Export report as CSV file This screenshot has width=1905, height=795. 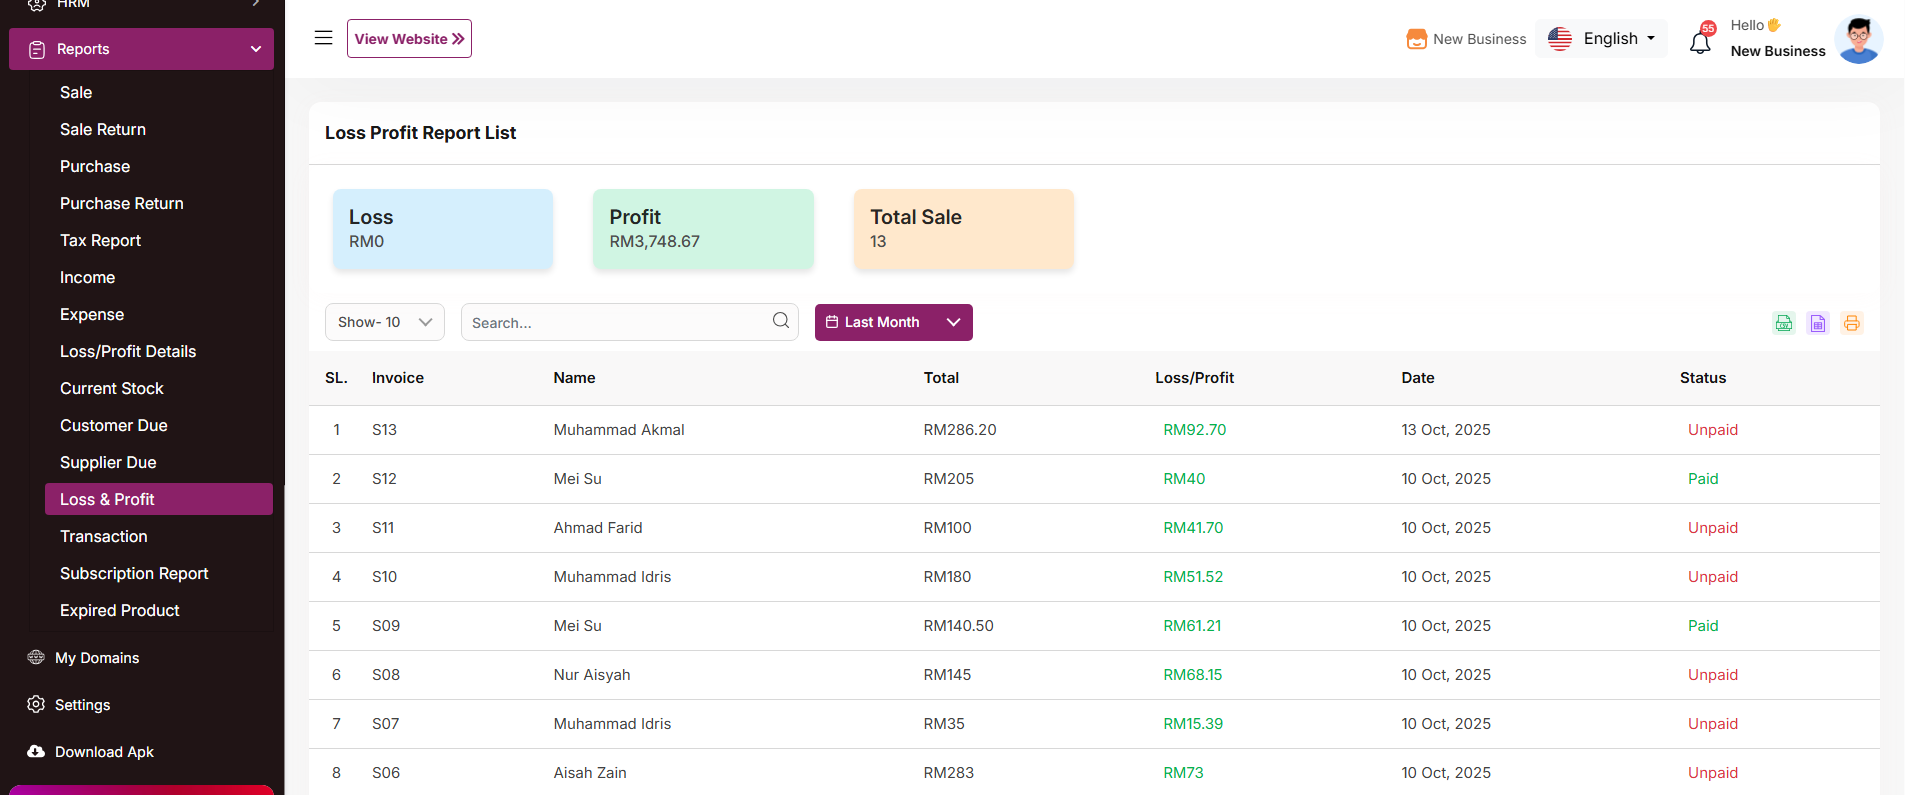(x=1783, y=323)
